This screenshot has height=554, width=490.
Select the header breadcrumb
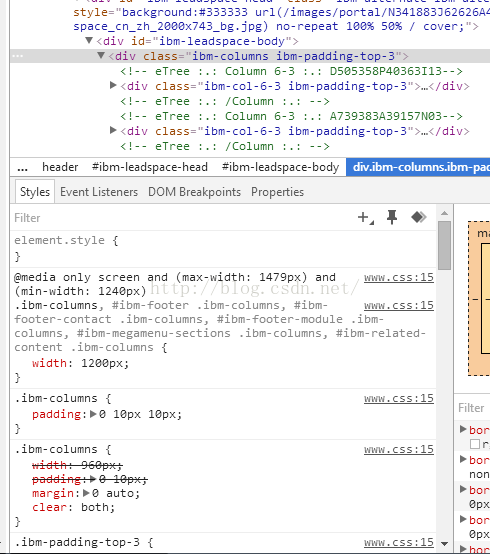pos(60,167)
